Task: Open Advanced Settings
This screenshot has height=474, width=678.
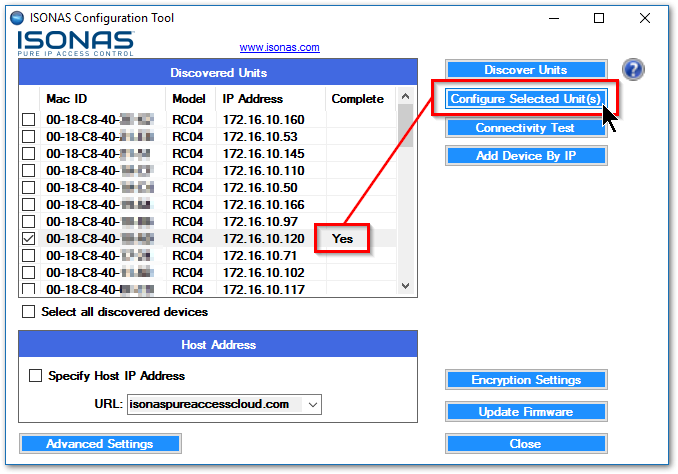Action: coord(100,444)
